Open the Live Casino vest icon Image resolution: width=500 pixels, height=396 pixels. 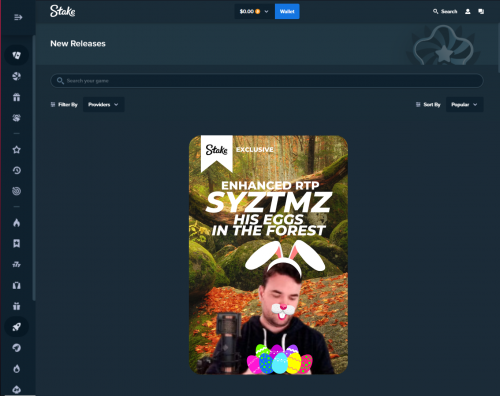(16, 285)
